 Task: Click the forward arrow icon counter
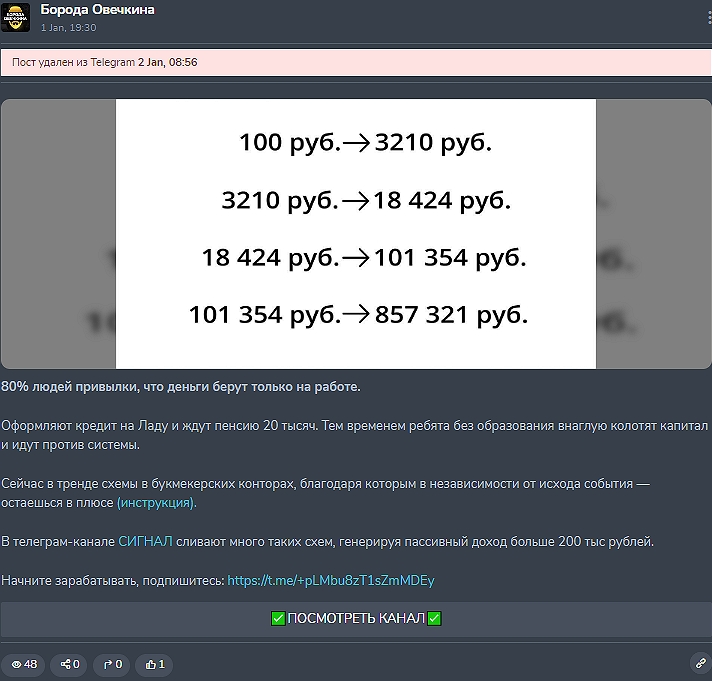click(x=112, y=664)
